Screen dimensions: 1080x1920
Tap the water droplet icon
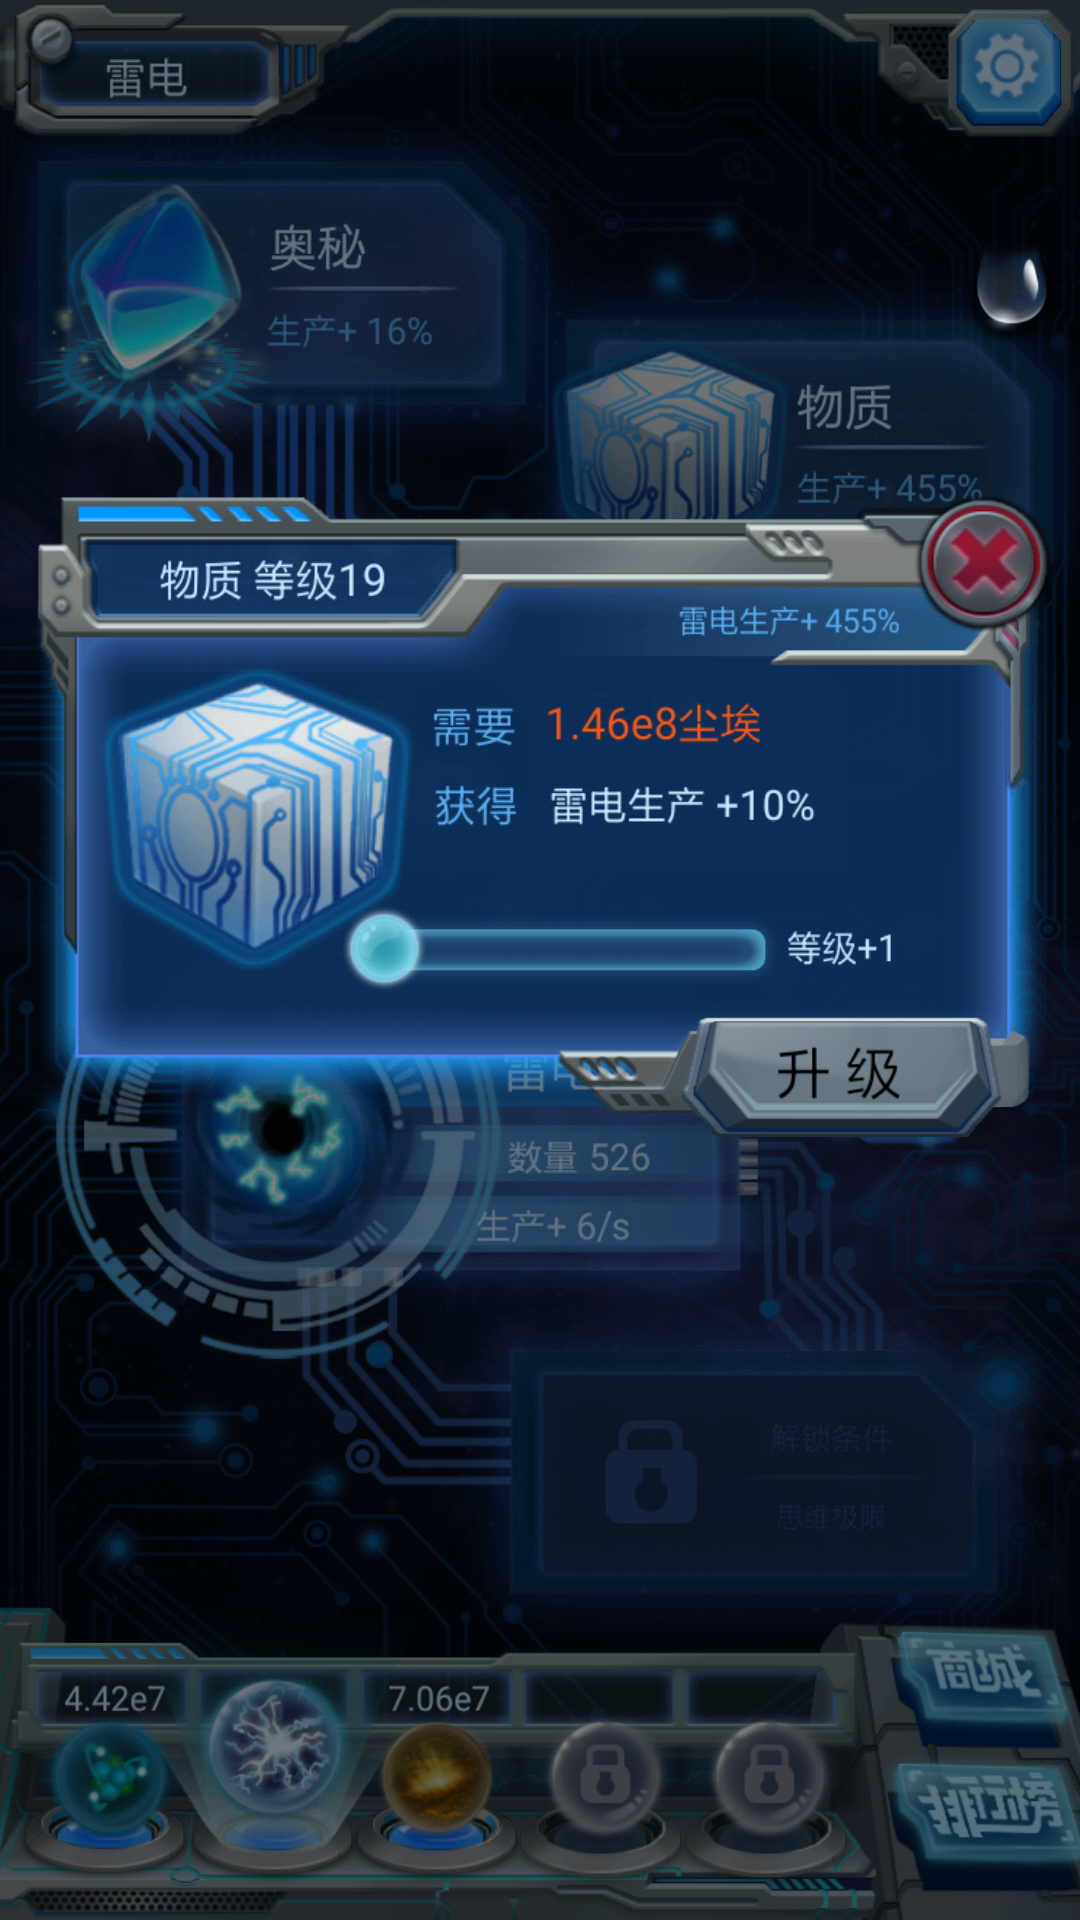coord(1011,287)
